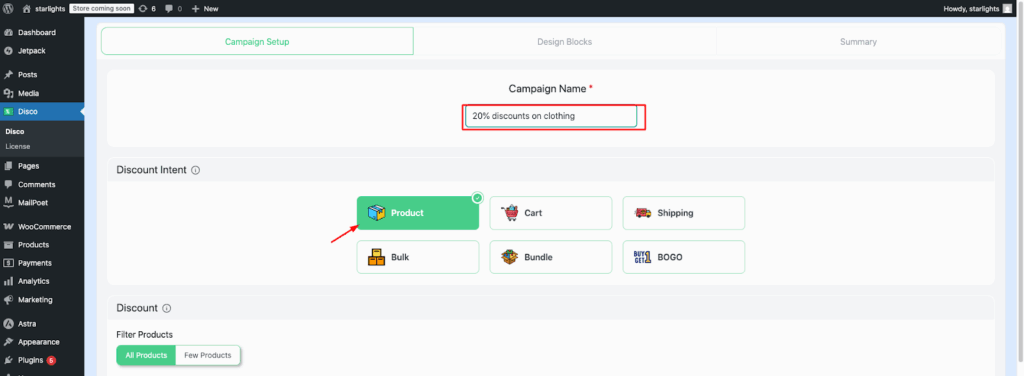Click the Howdy, starlights account link
The image size is (1024, 376).
pyautogui.click(x=971, y=8)
